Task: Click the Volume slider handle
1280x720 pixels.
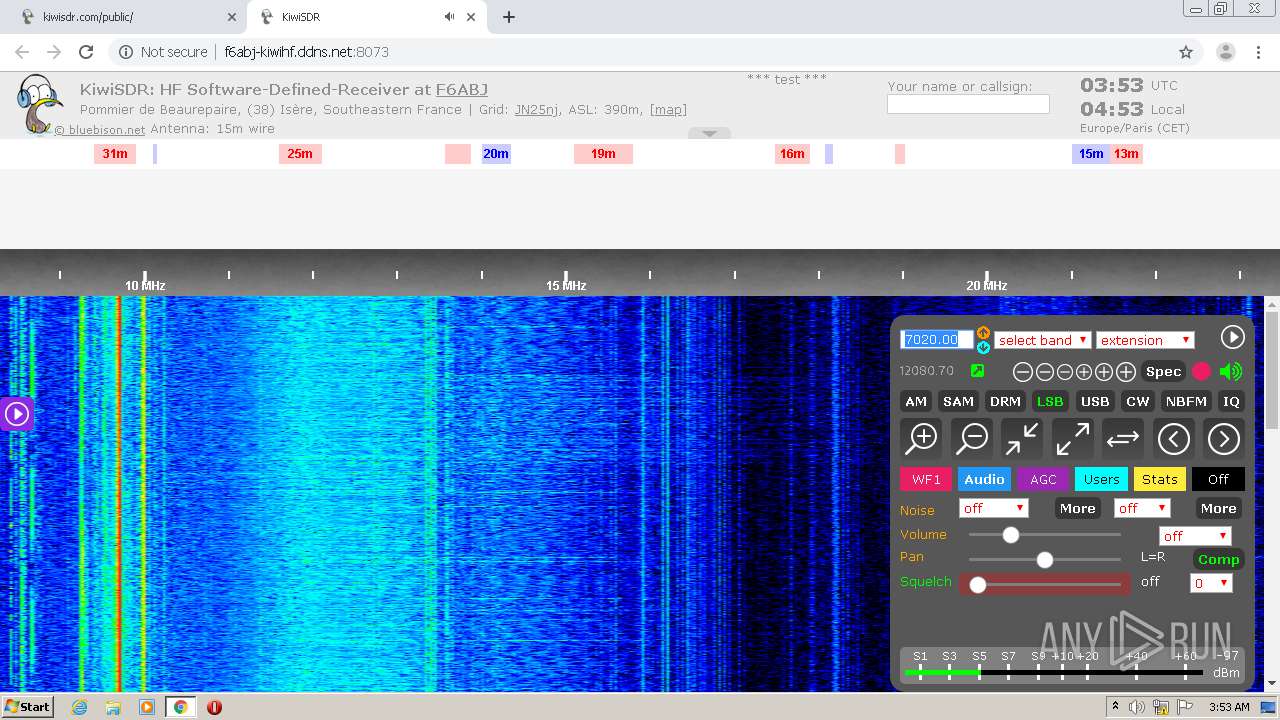Action: (1011, 535)
